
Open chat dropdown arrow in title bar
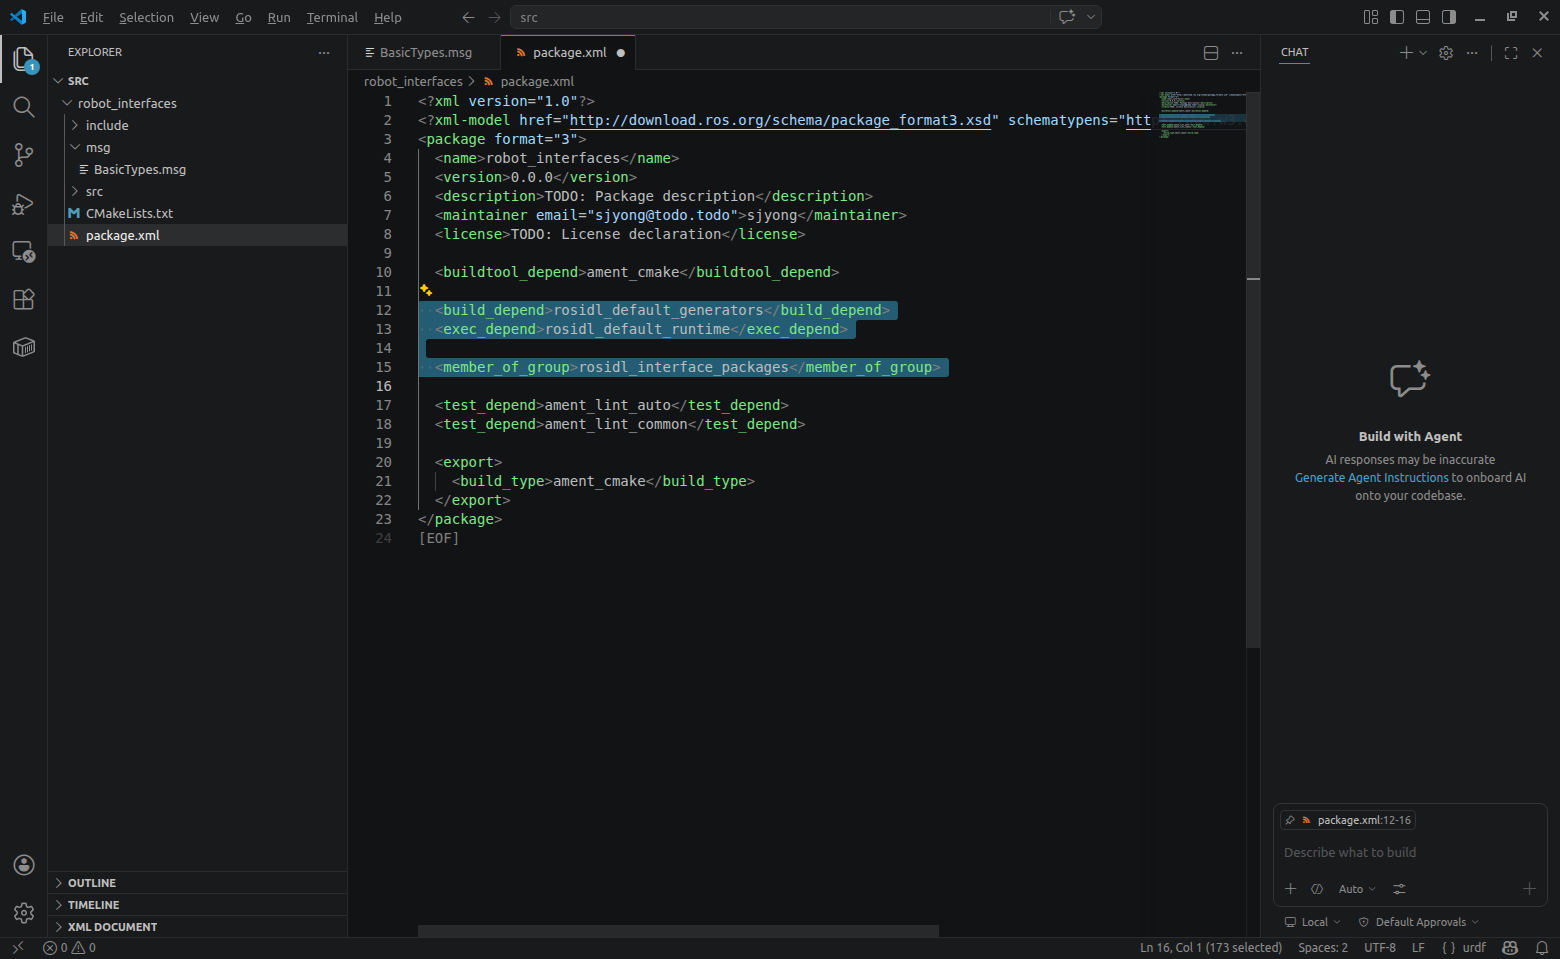tap(1091, 17)
